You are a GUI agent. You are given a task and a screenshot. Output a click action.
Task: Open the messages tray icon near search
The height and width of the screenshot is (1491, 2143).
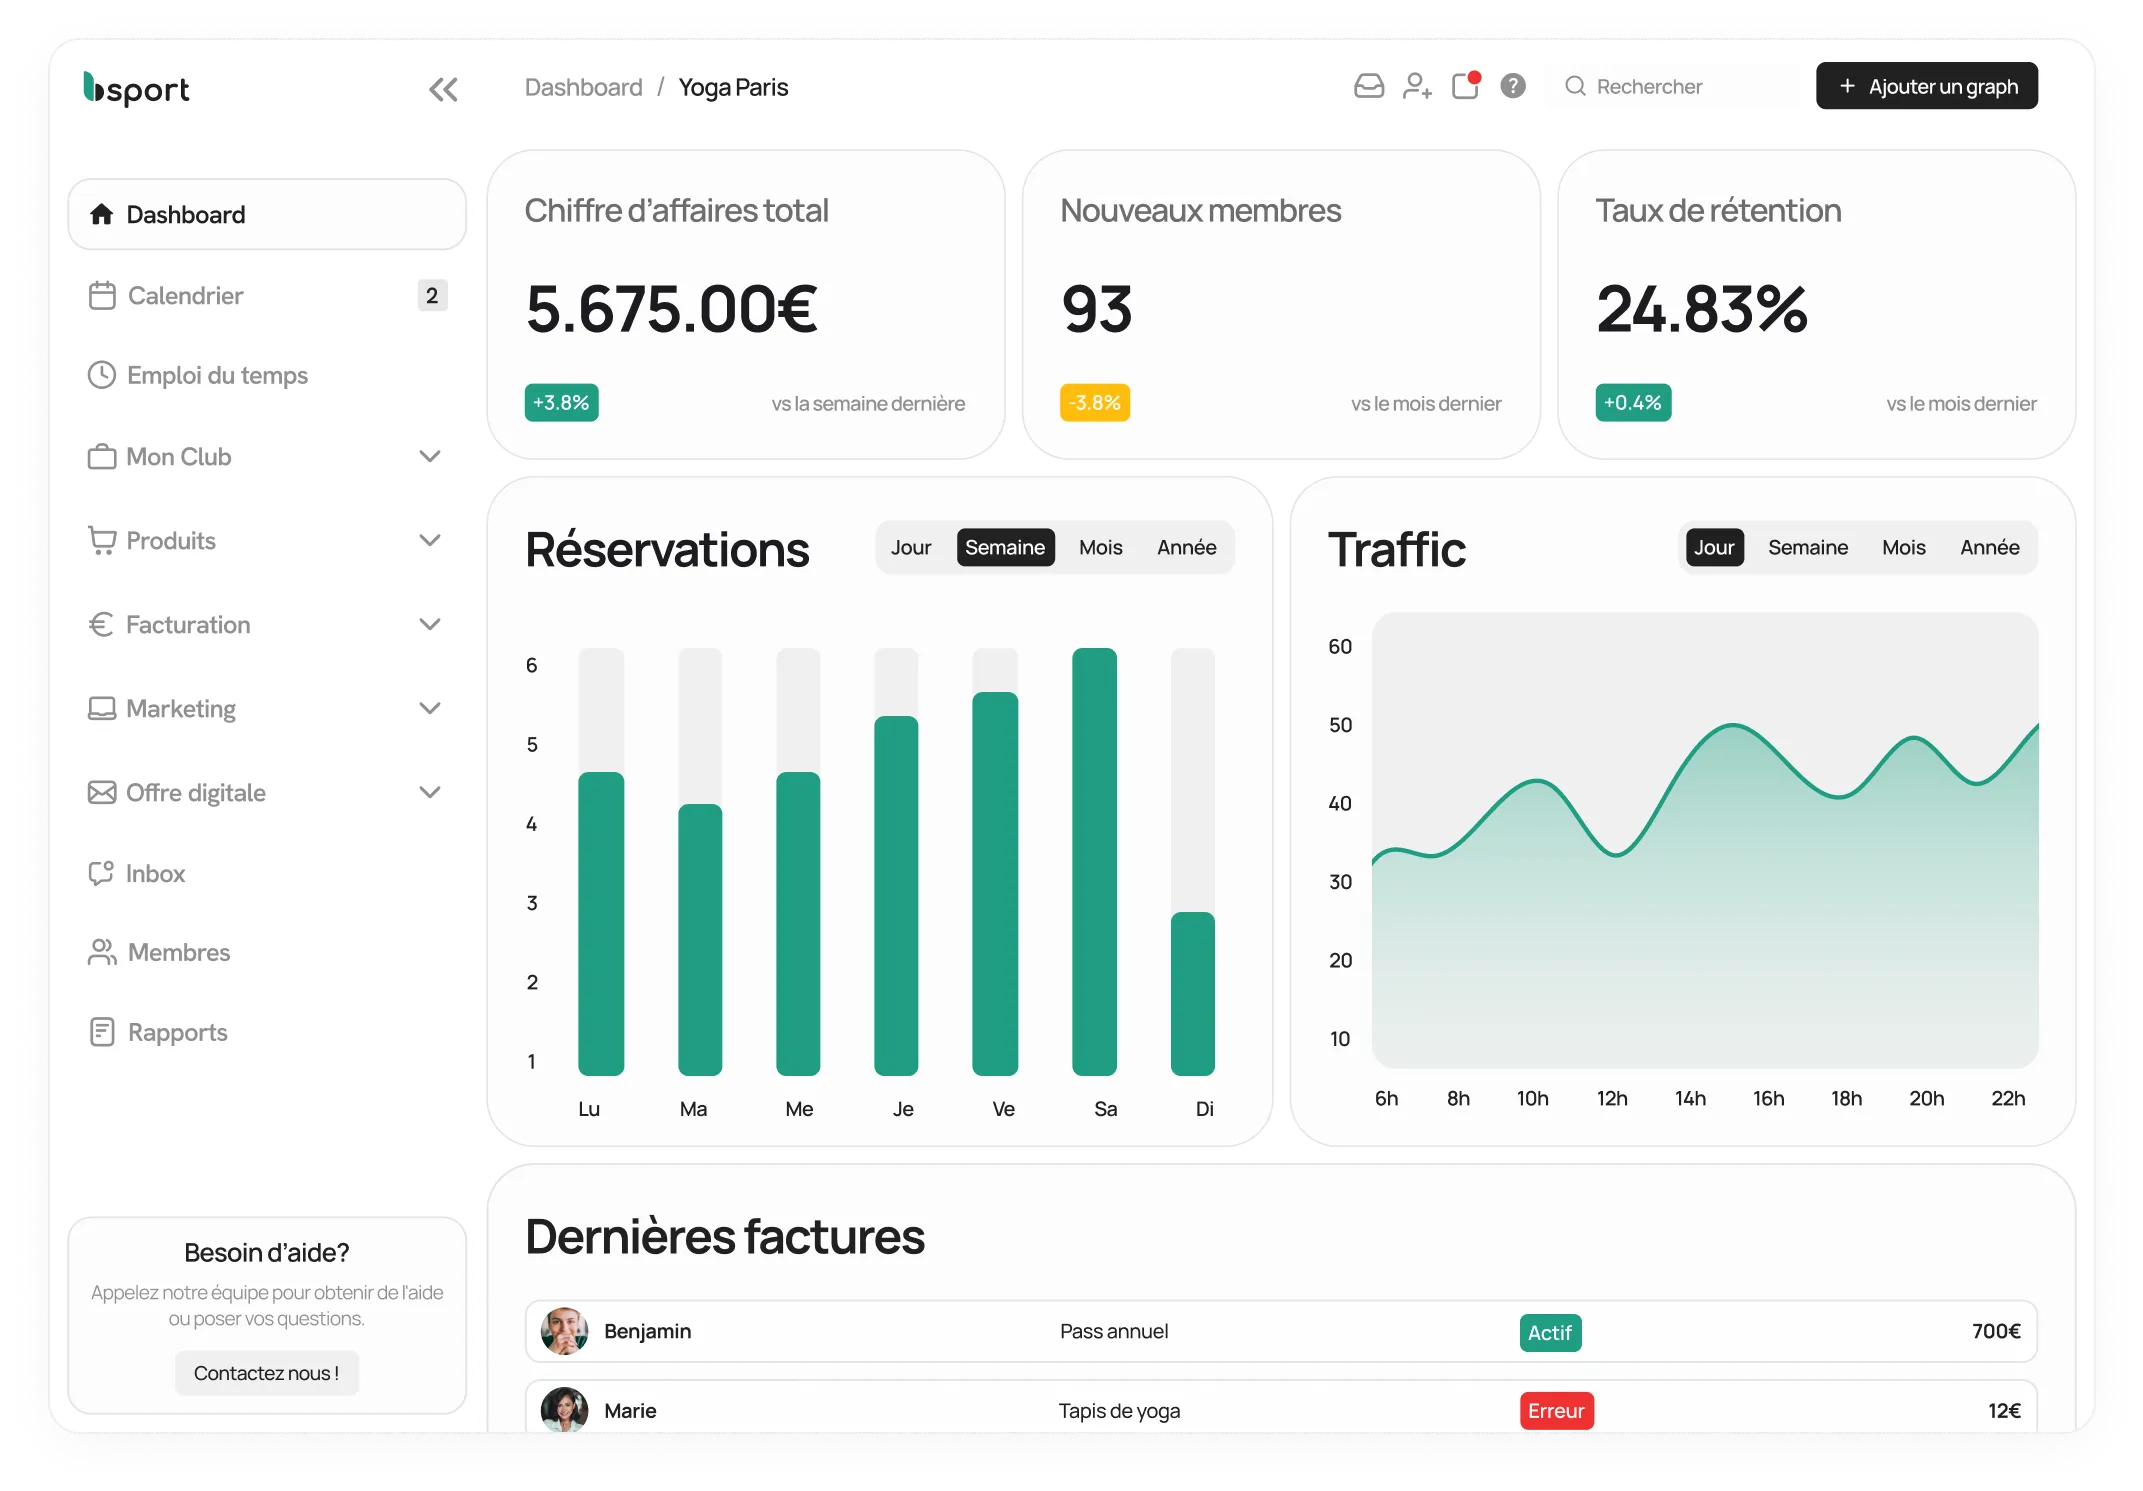click(1368, 86)
